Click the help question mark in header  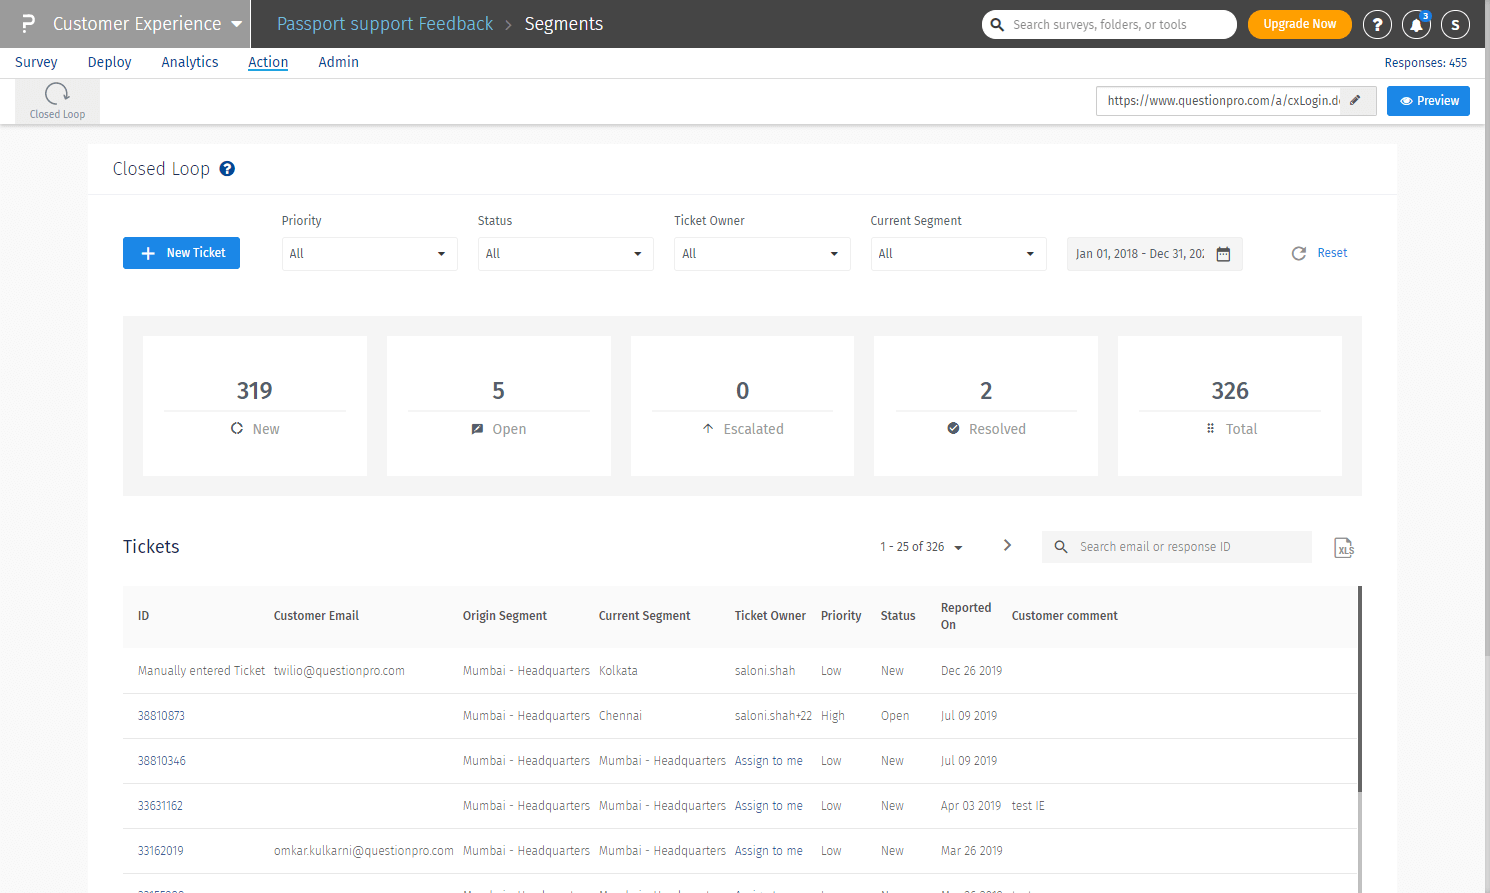pos(1377,24)
